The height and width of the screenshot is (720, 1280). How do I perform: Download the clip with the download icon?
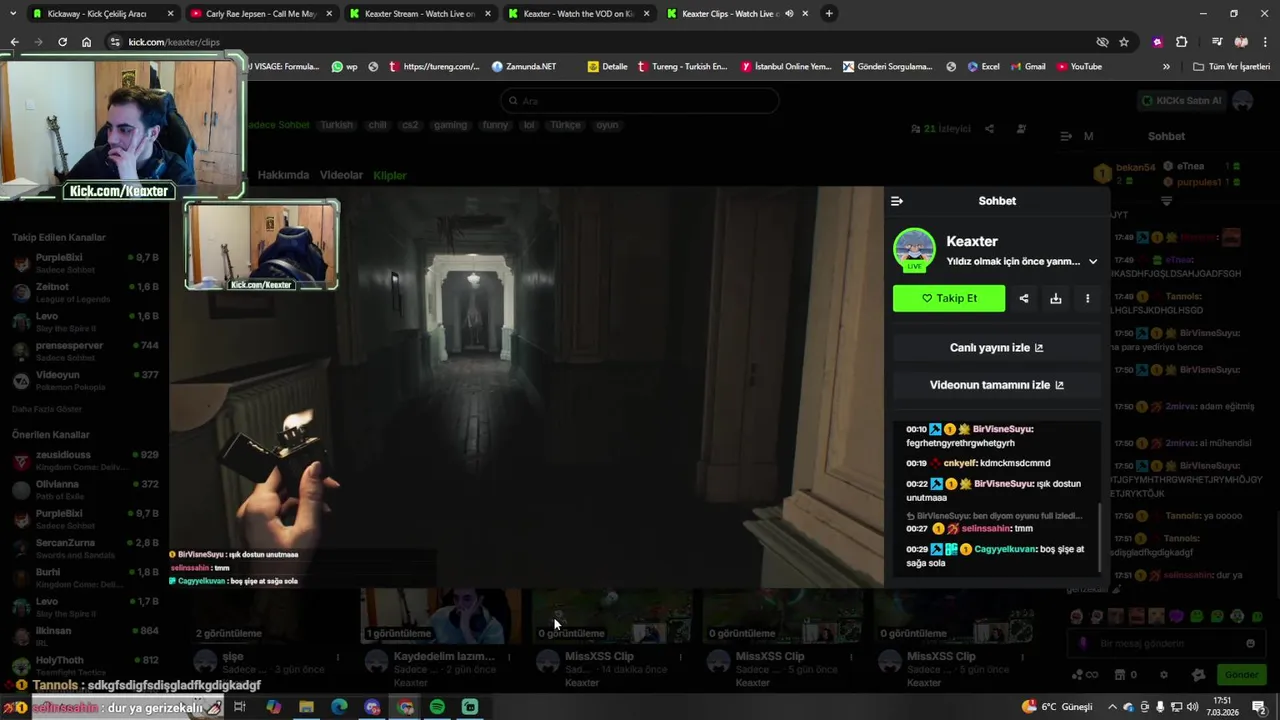(x=1055, y=298)
